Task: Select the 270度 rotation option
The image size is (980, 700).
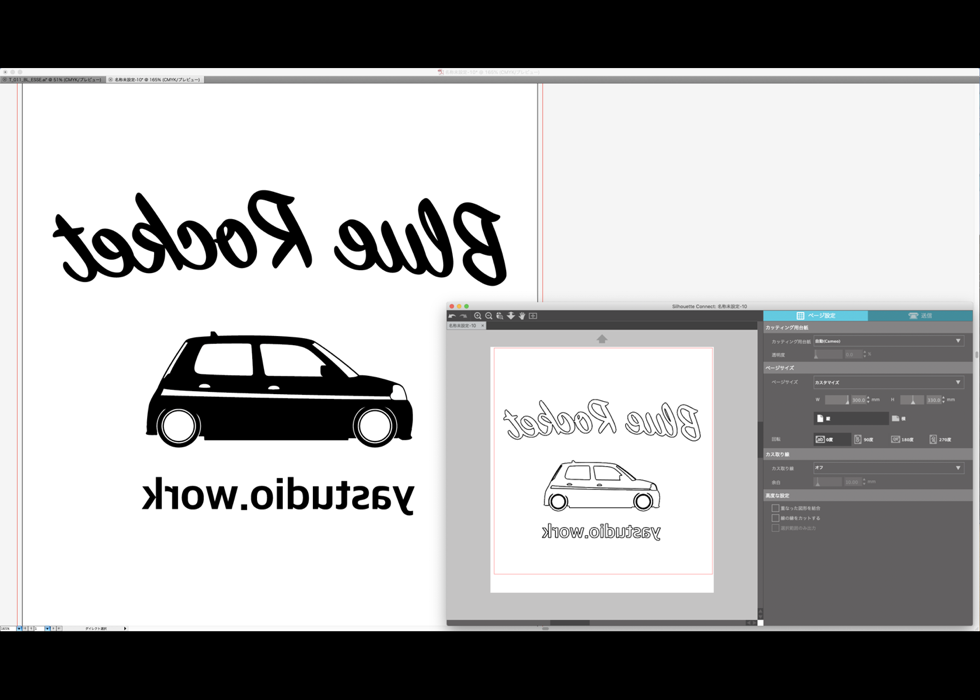Action: coord(938,439)
